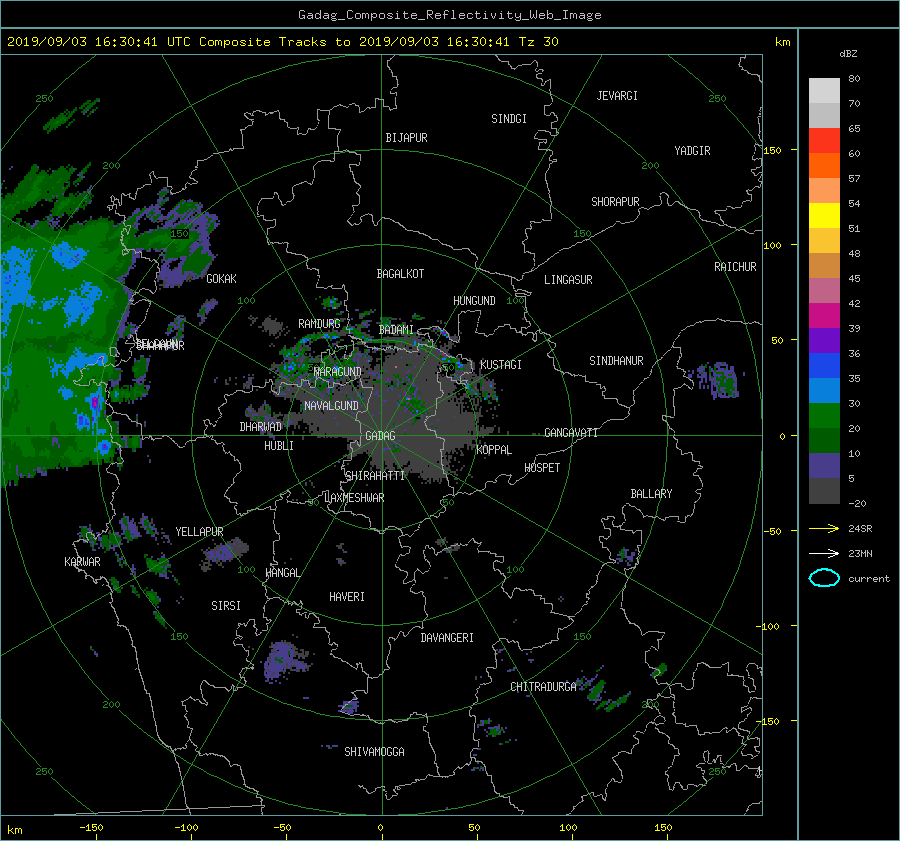This screenshot has width=900, height=841.
Task: Click the HOSPET town label
Action: click(x=542, y=468)
